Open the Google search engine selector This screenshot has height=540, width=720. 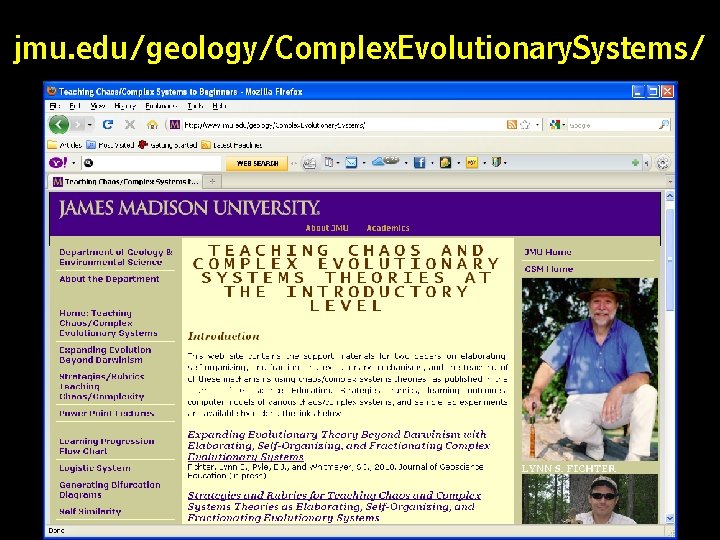pos(557,124)
